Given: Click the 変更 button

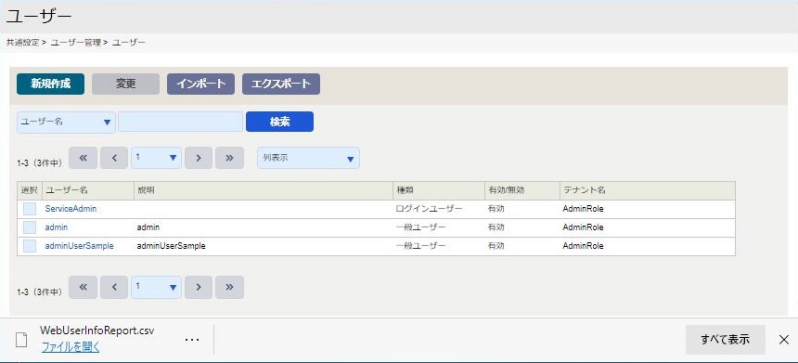Looking at the screenshot, I should click(x=126, y=84).
